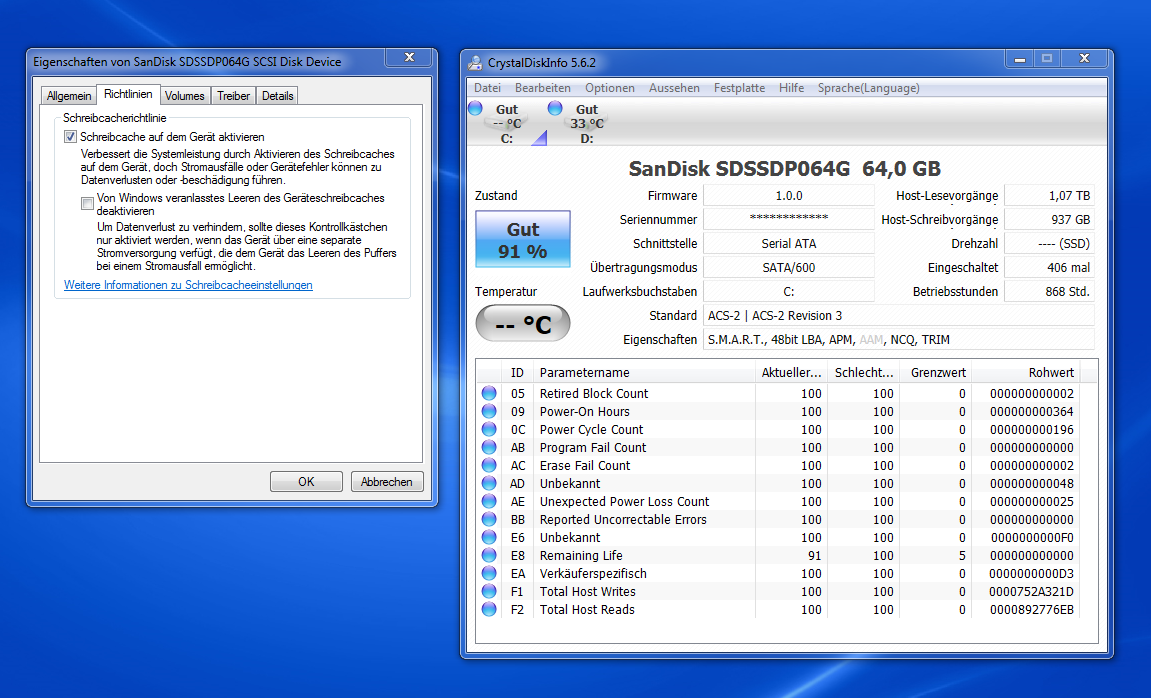Click status orb of Total Host Reads row

pos(489,609)
